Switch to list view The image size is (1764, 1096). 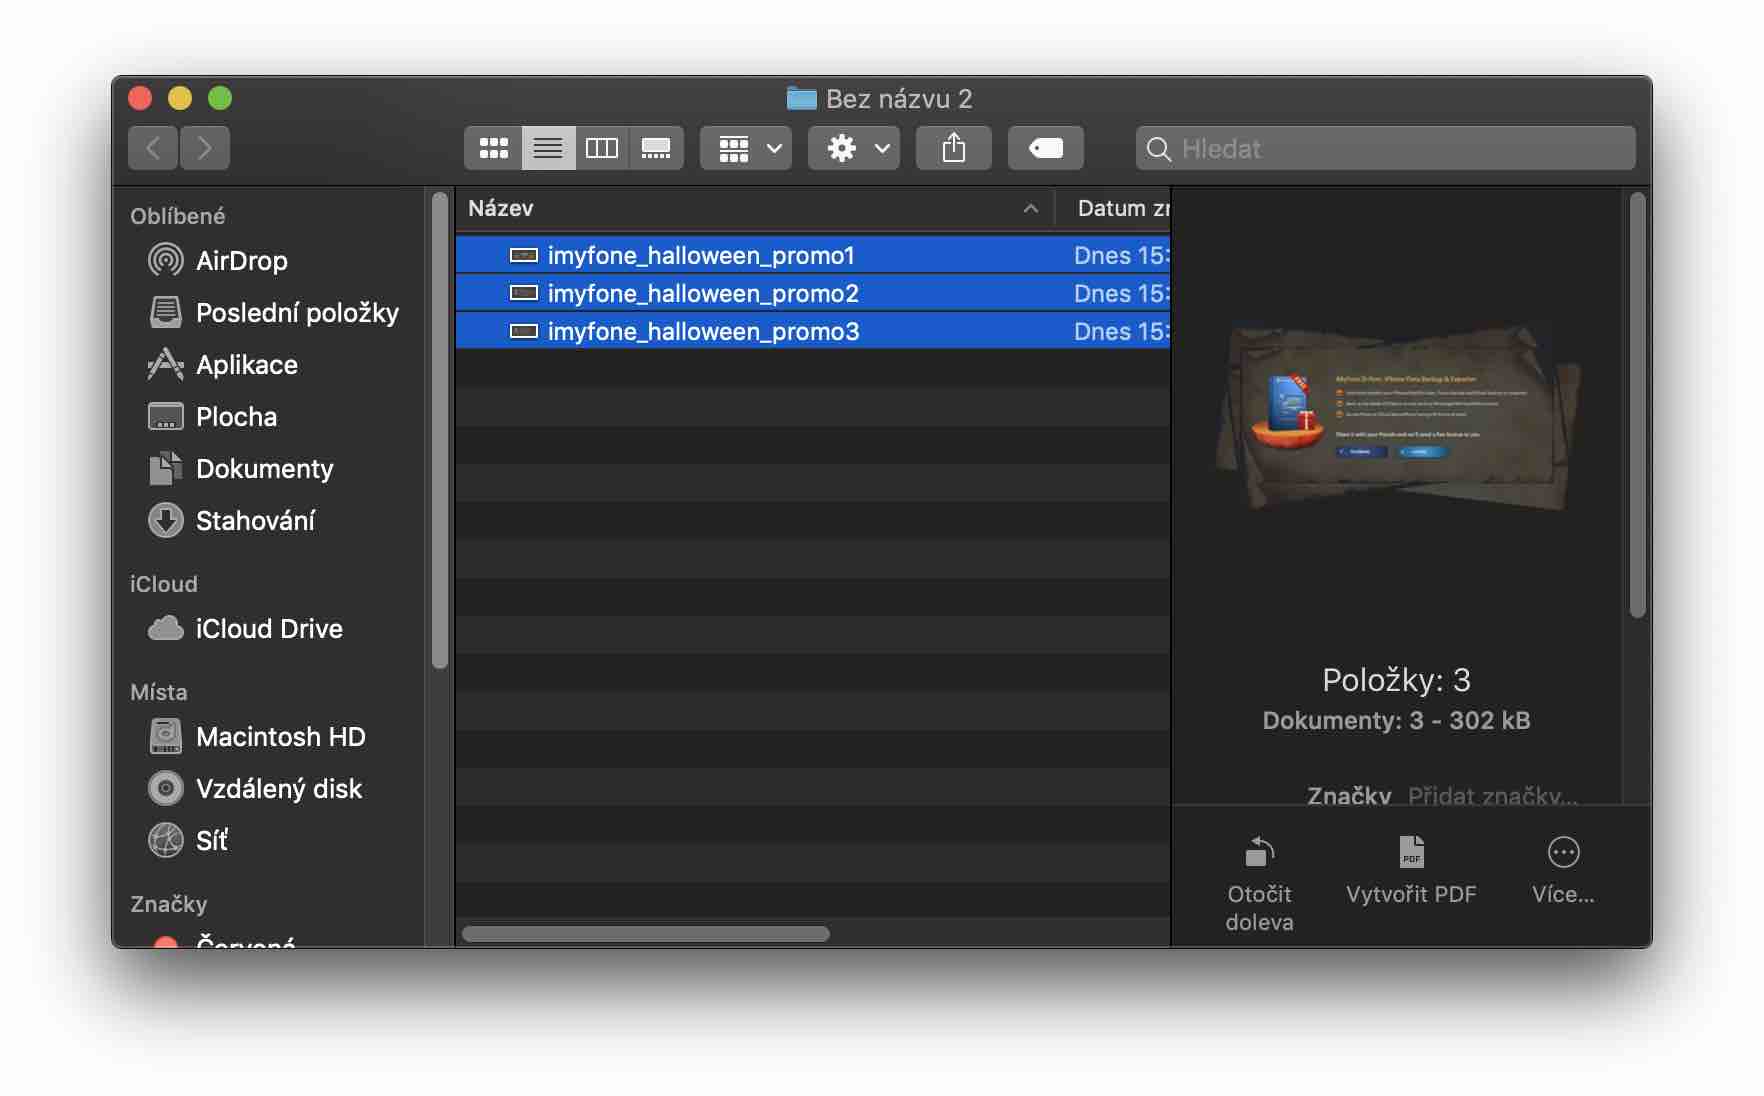pos(548,148)
